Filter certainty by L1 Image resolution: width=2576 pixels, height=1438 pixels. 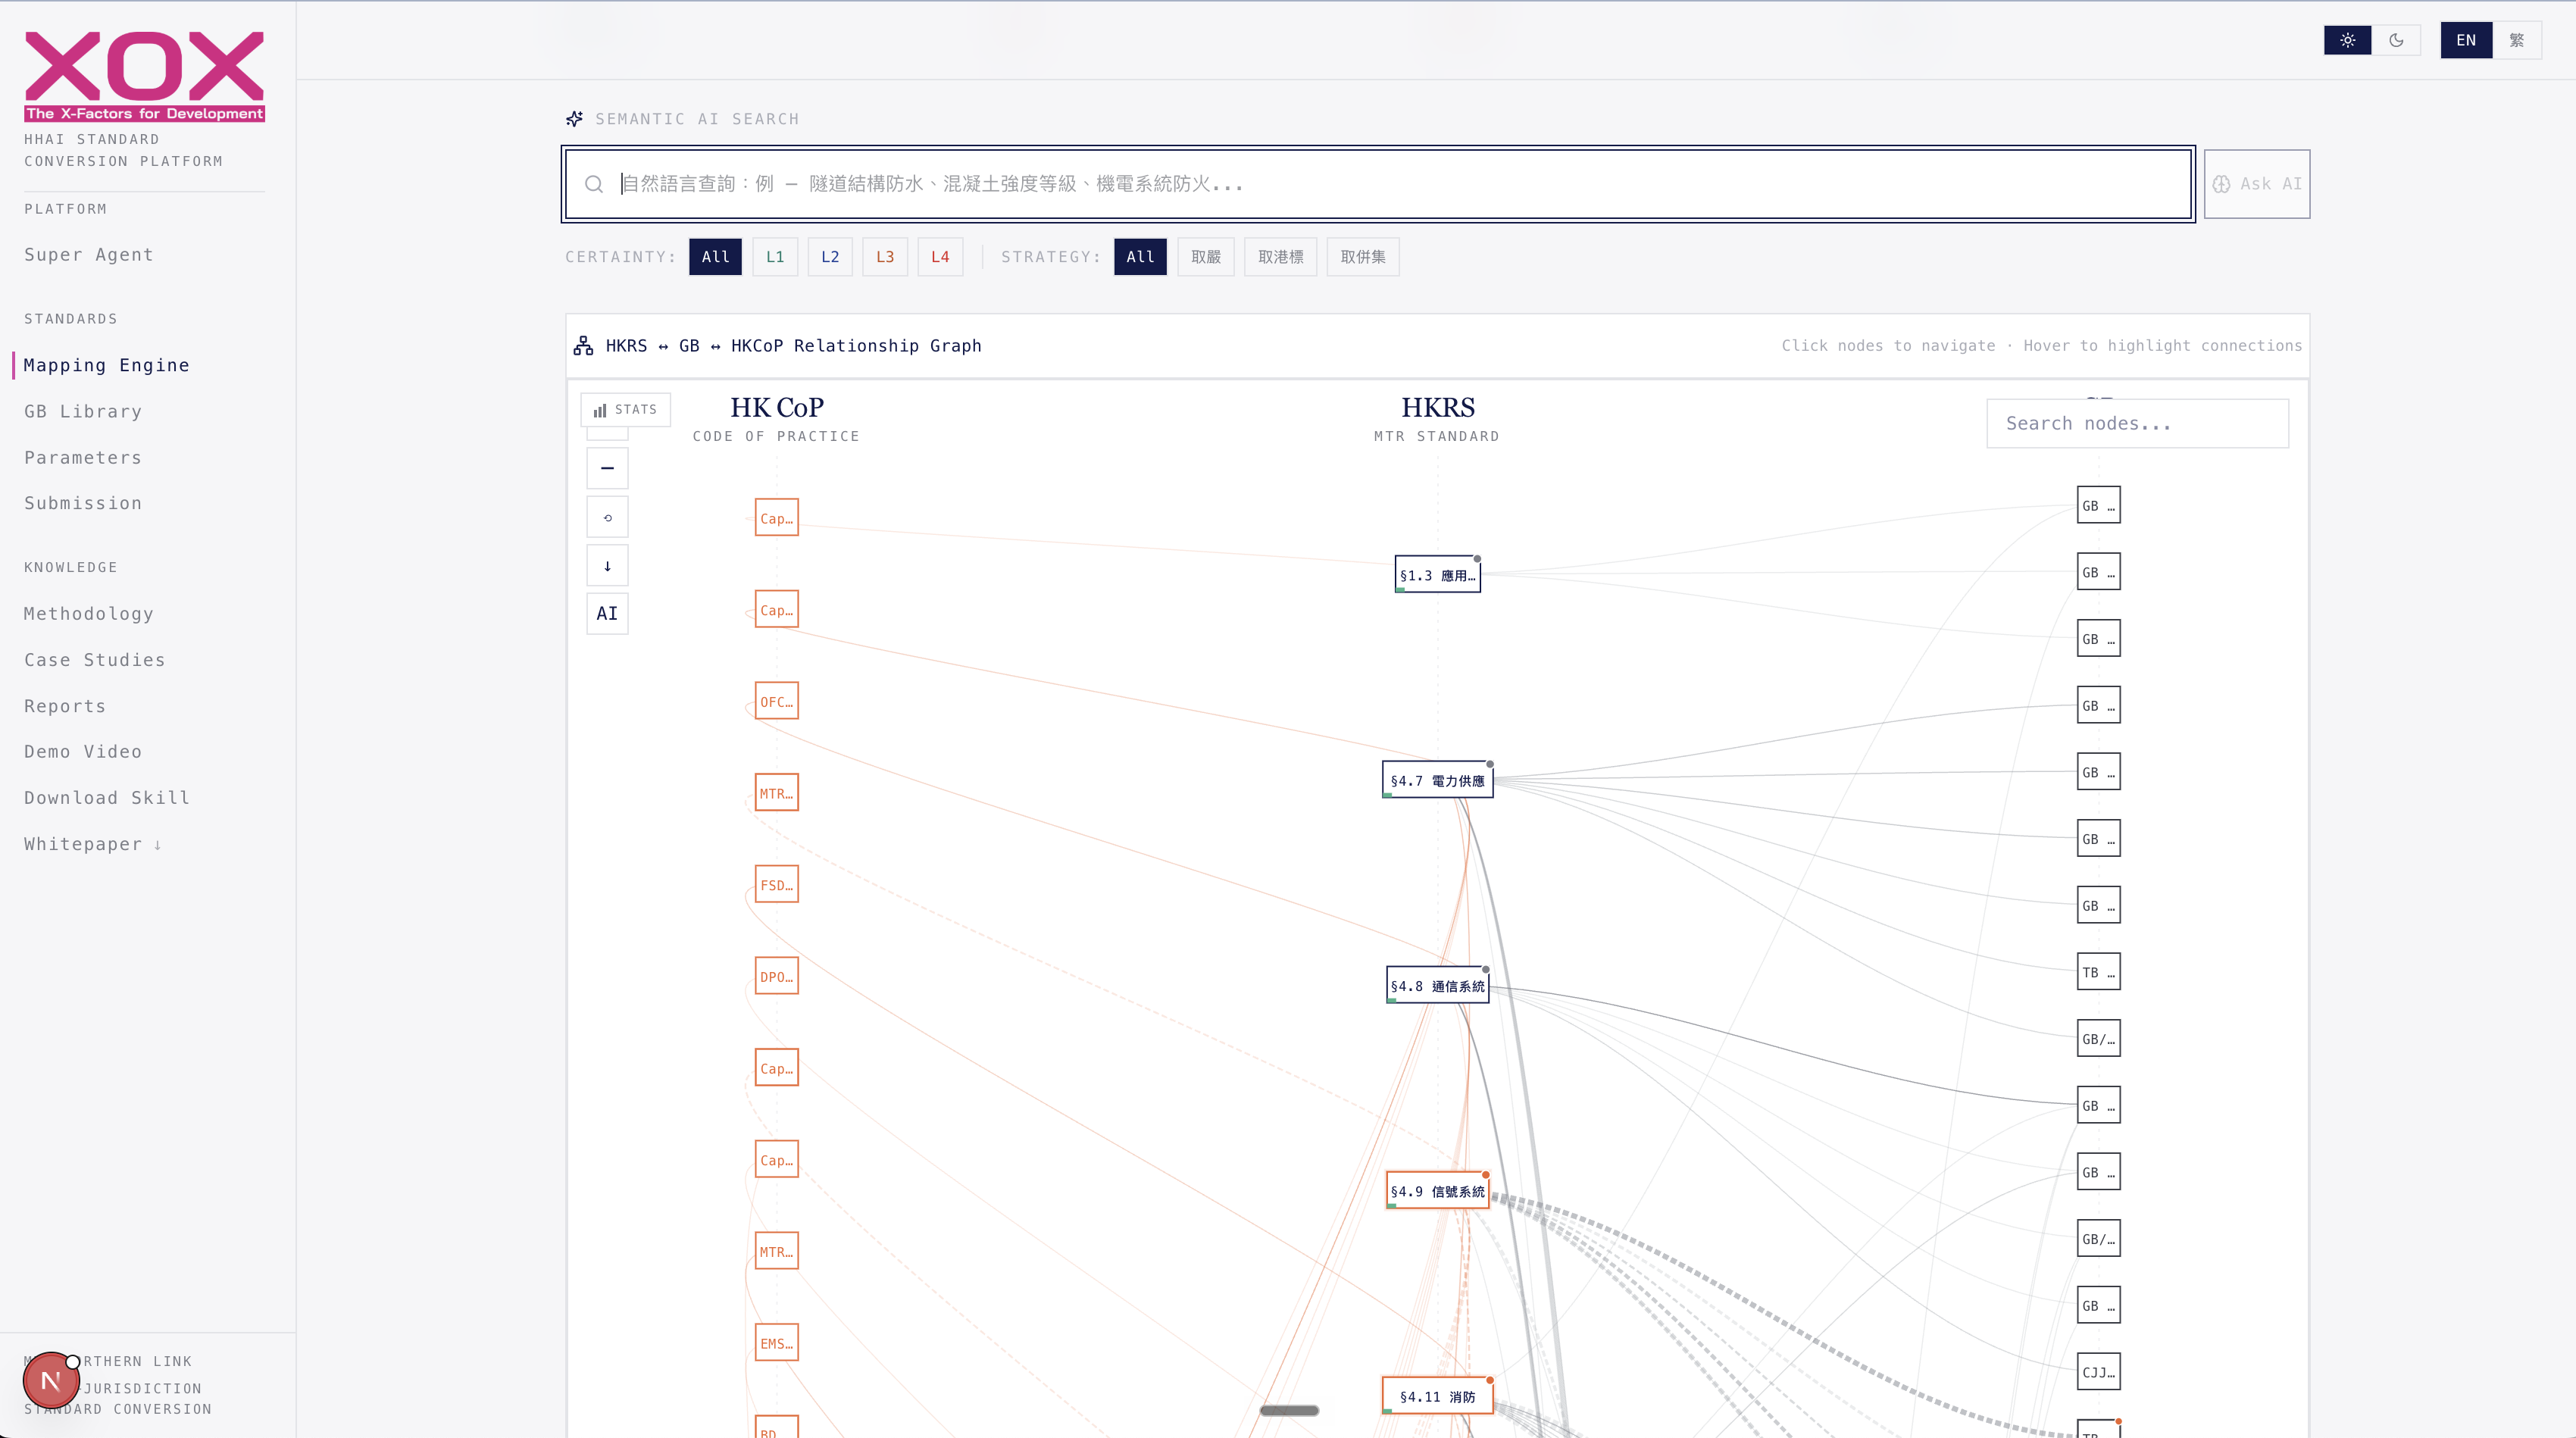775,257
